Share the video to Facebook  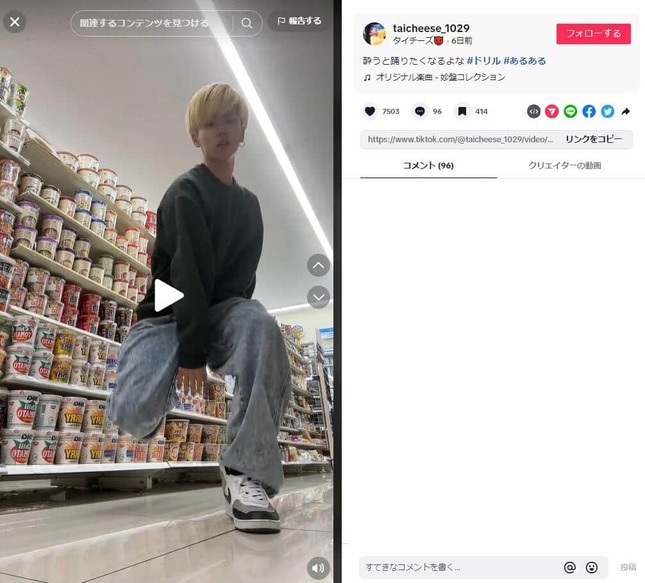point(589,111)
